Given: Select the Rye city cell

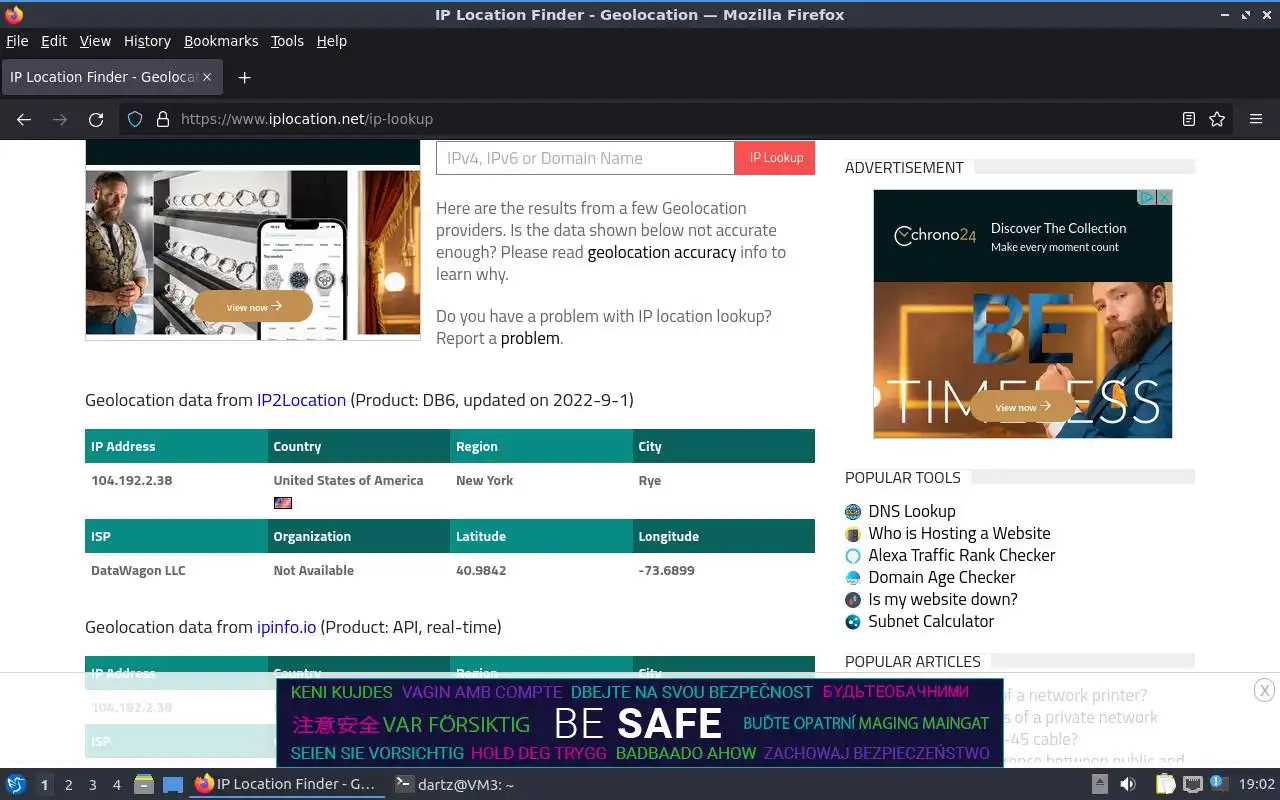Looking at the screenshot, I should coord(724,490).
